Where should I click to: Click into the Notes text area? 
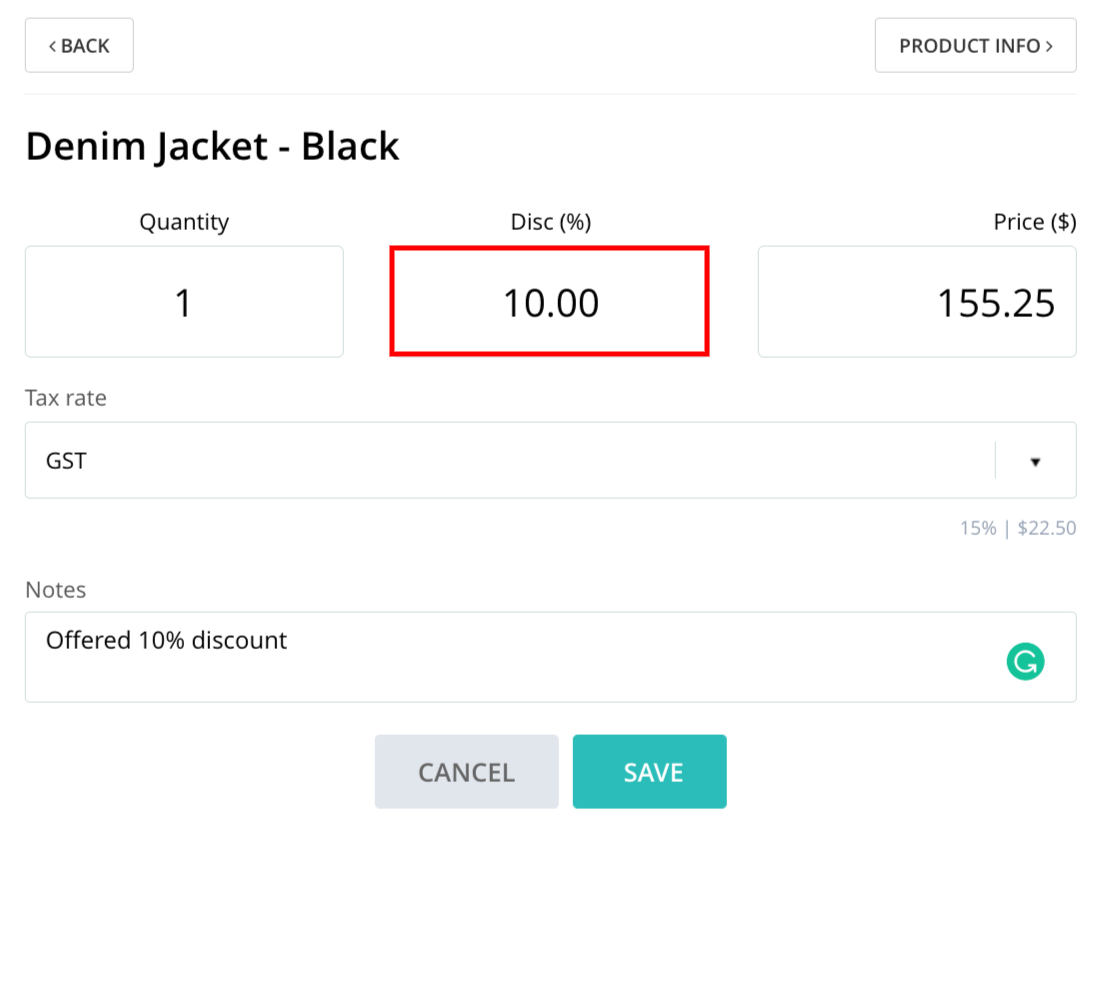click(x=550, y=657)
